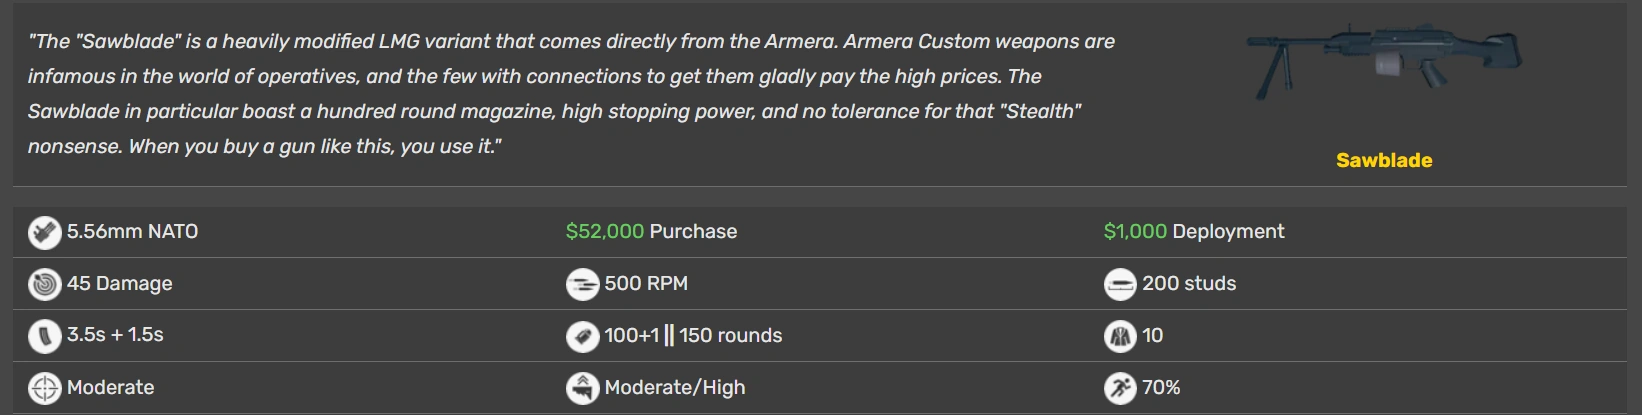This screenshot has height=415, width=1642.
Task: Click the concealment icon beside 10
Action: [x=1120, y=336]
